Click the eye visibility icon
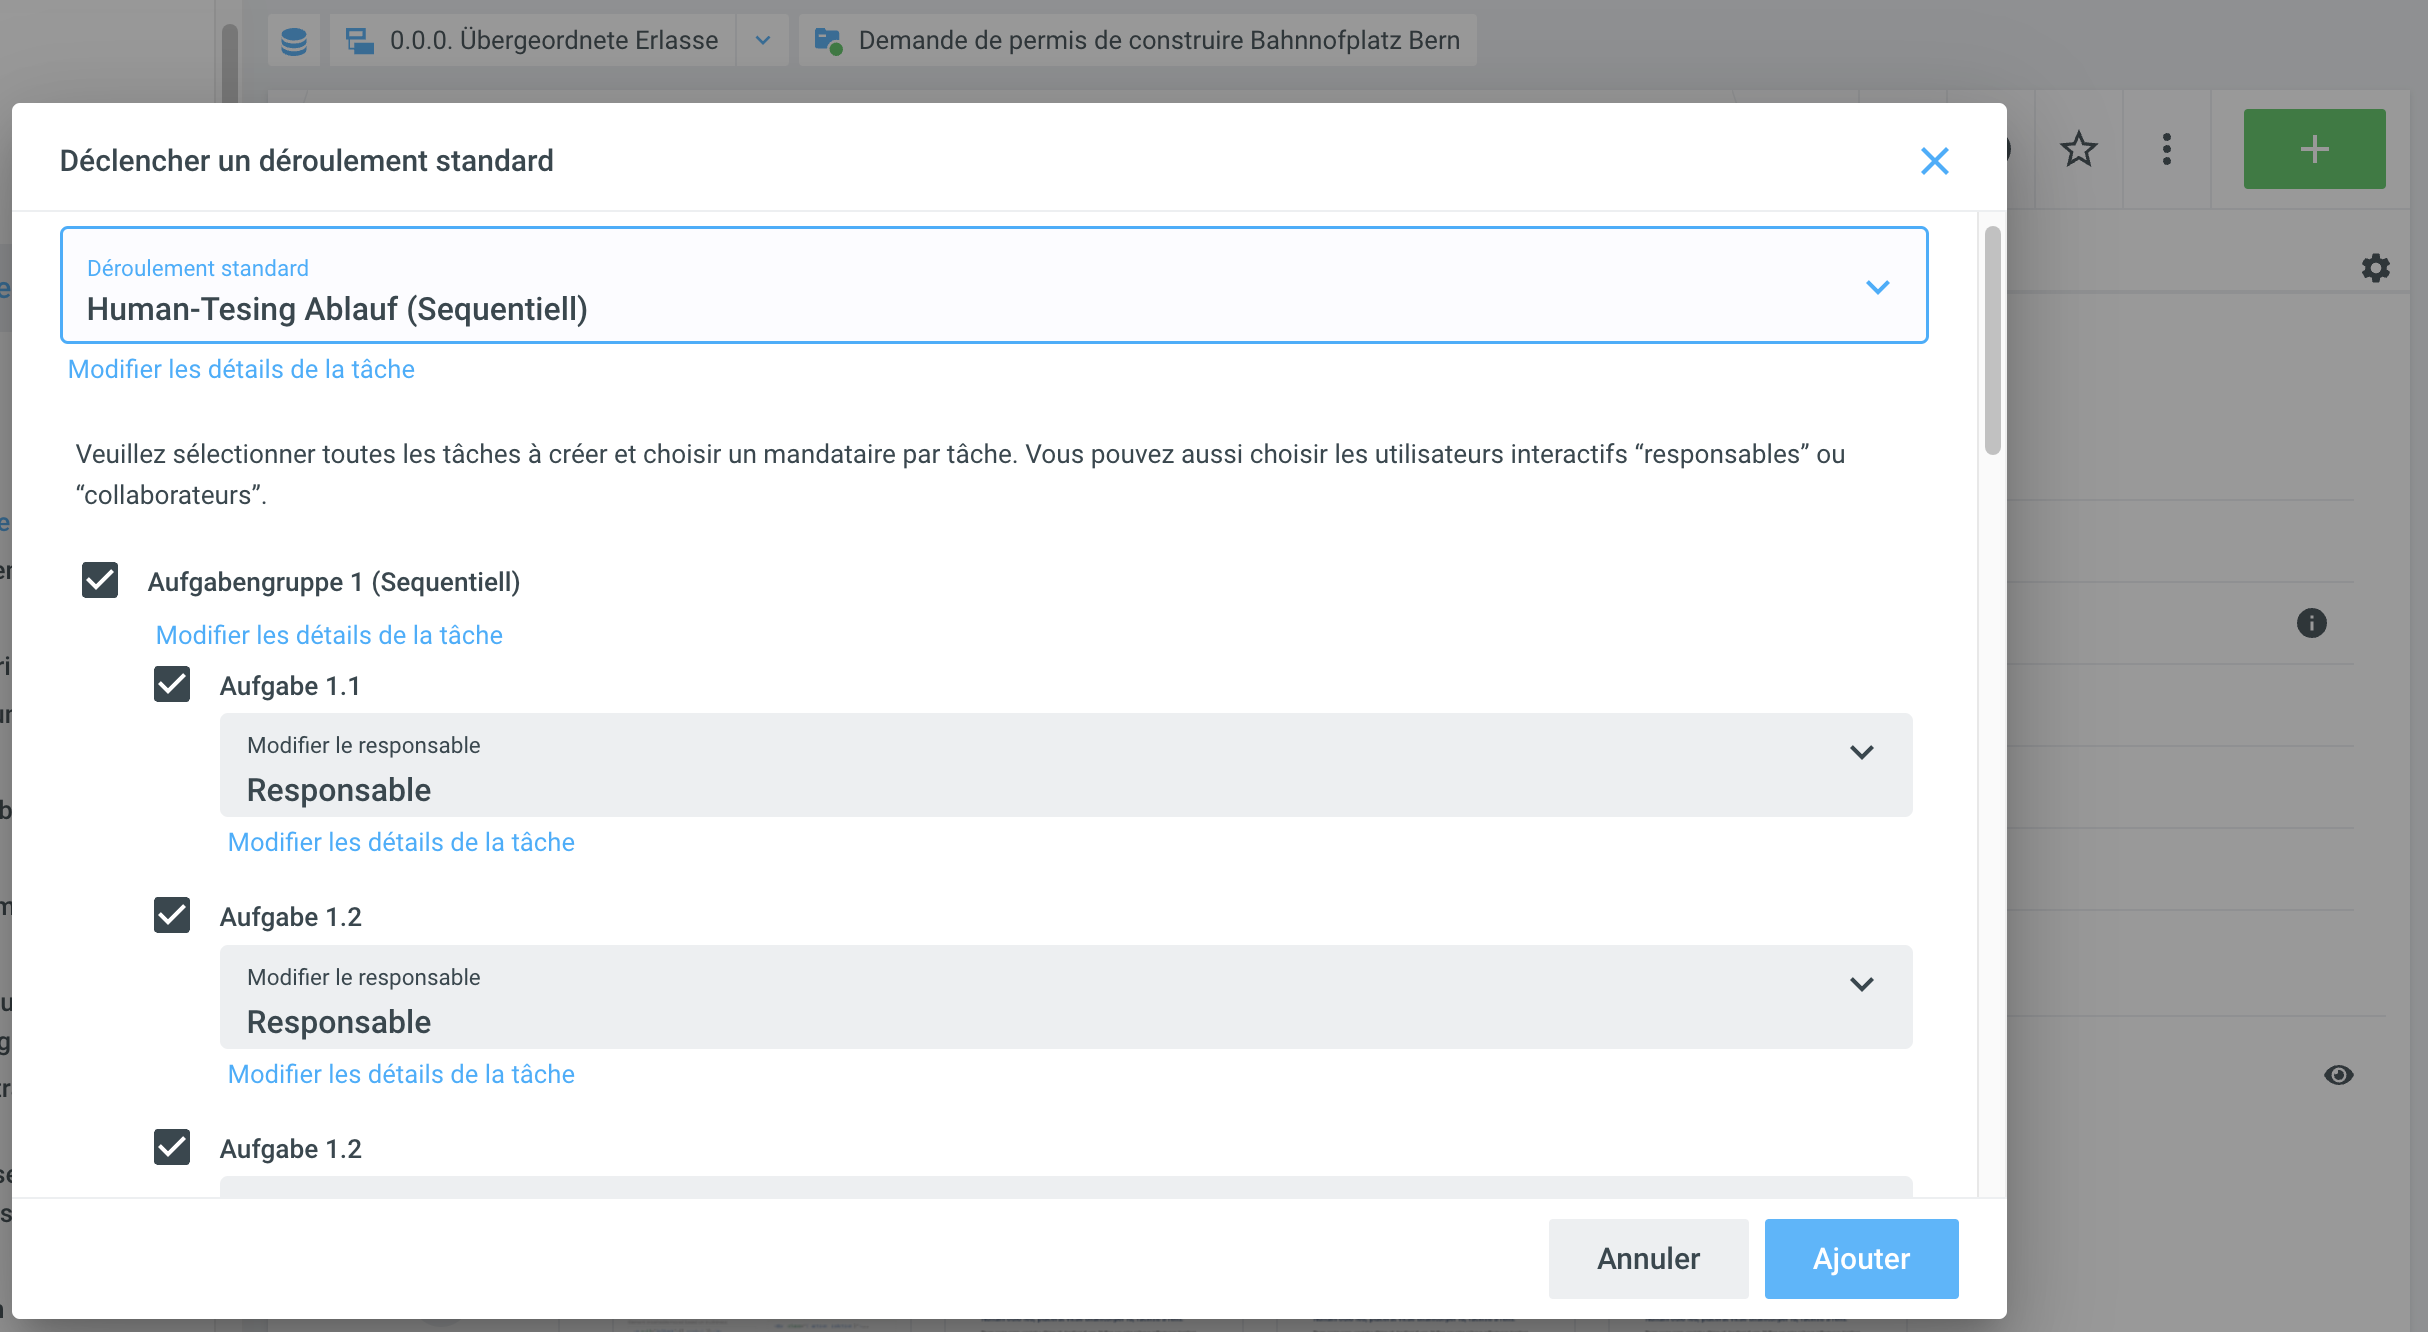This screenshot has height=1332, width=2428. tap(2338, 1075)
